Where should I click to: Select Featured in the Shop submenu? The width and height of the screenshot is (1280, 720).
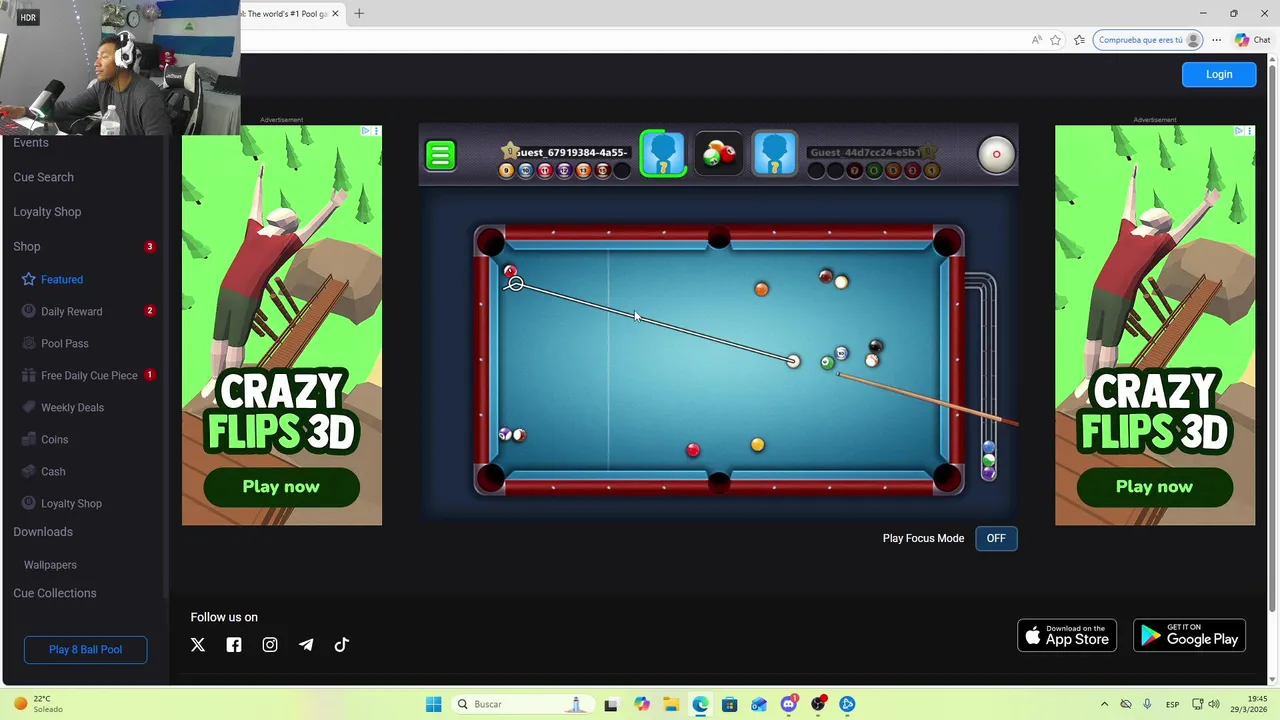point(62,280)
